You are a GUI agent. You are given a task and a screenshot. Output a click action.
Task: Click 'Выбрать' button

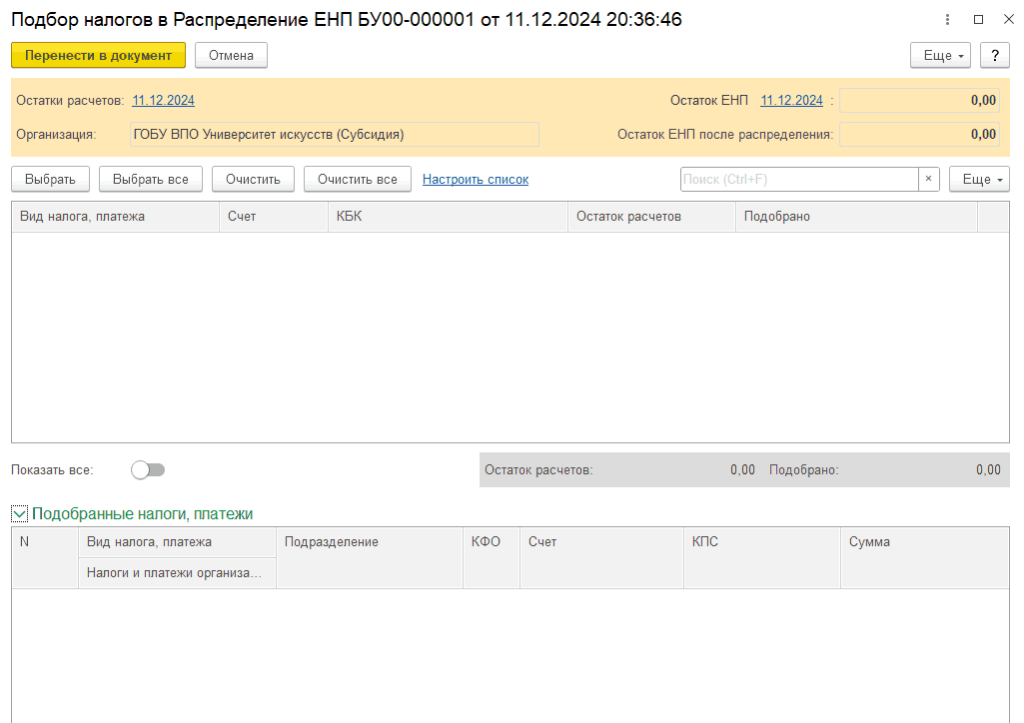coord(51,179)
